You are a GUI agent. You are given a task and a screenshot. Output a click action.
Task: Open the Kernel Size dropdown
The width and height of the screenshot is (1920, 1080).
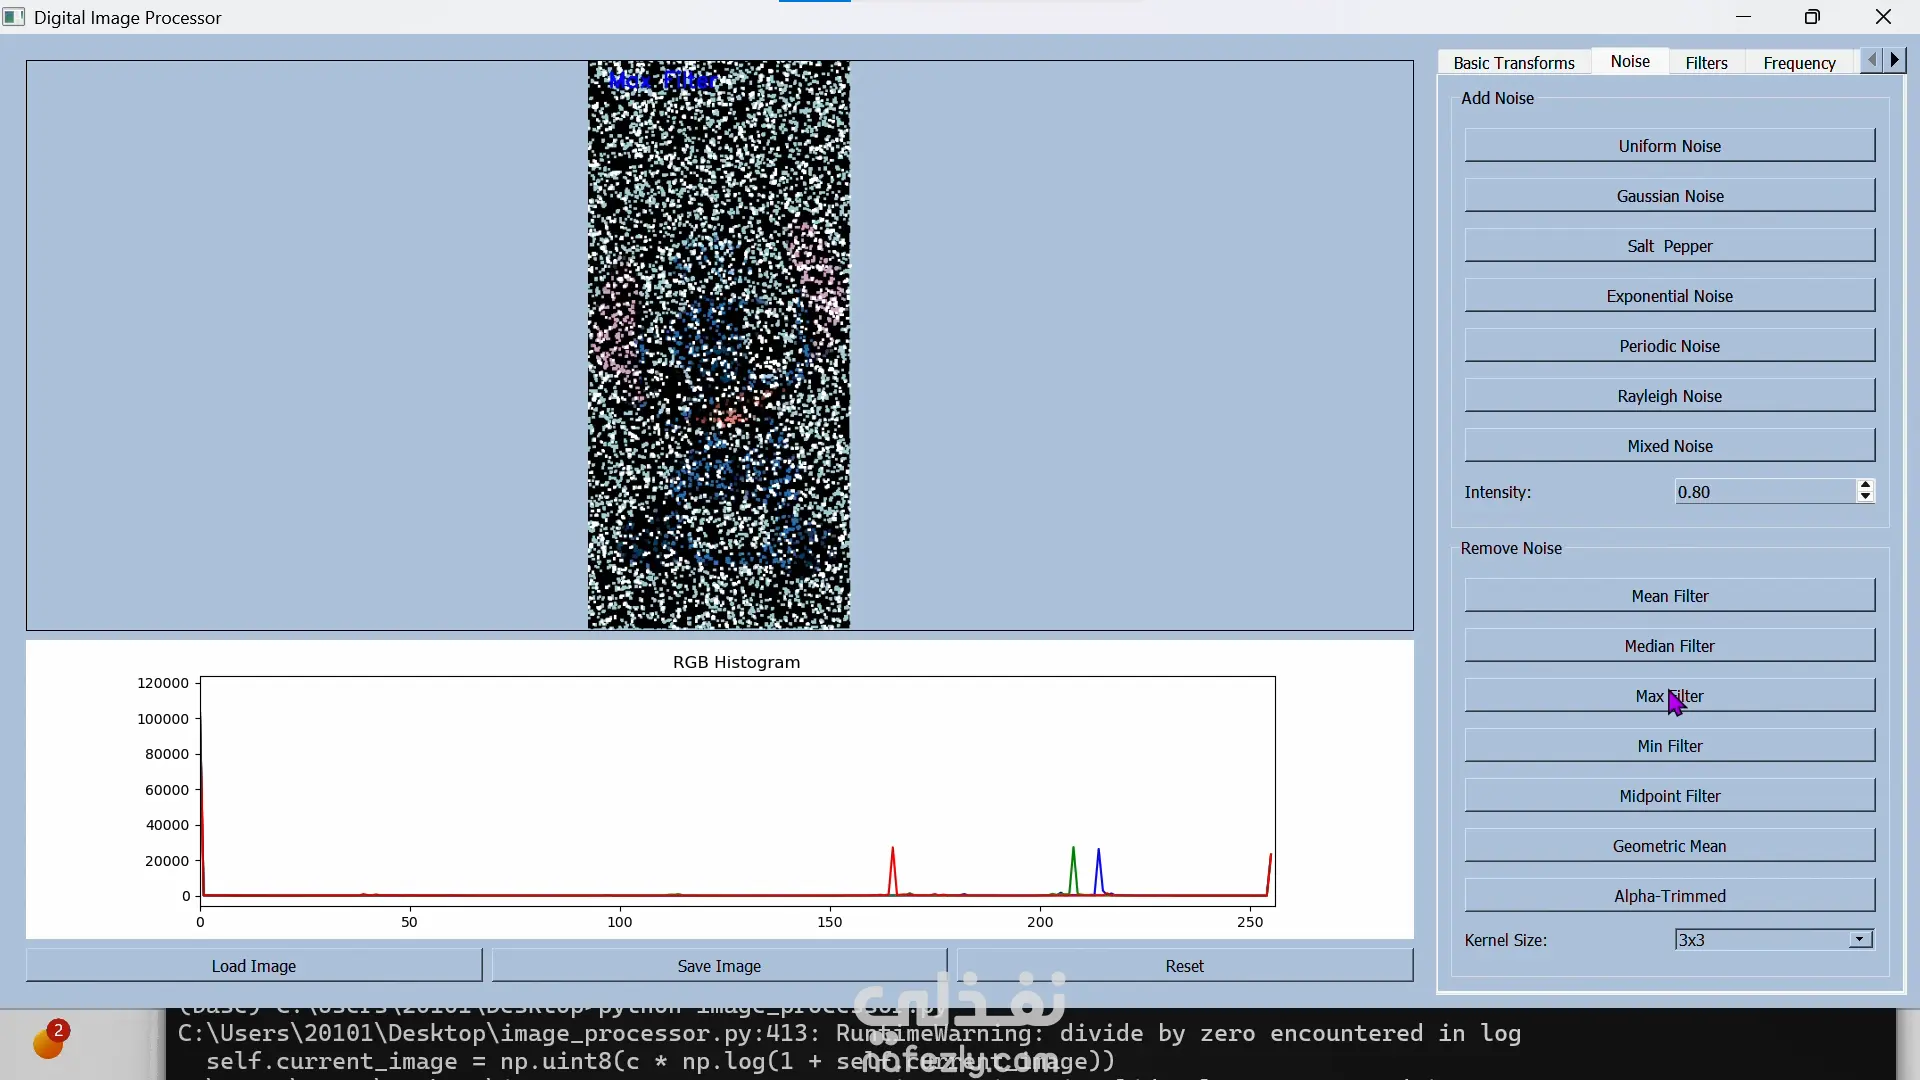pos(1859,940)
